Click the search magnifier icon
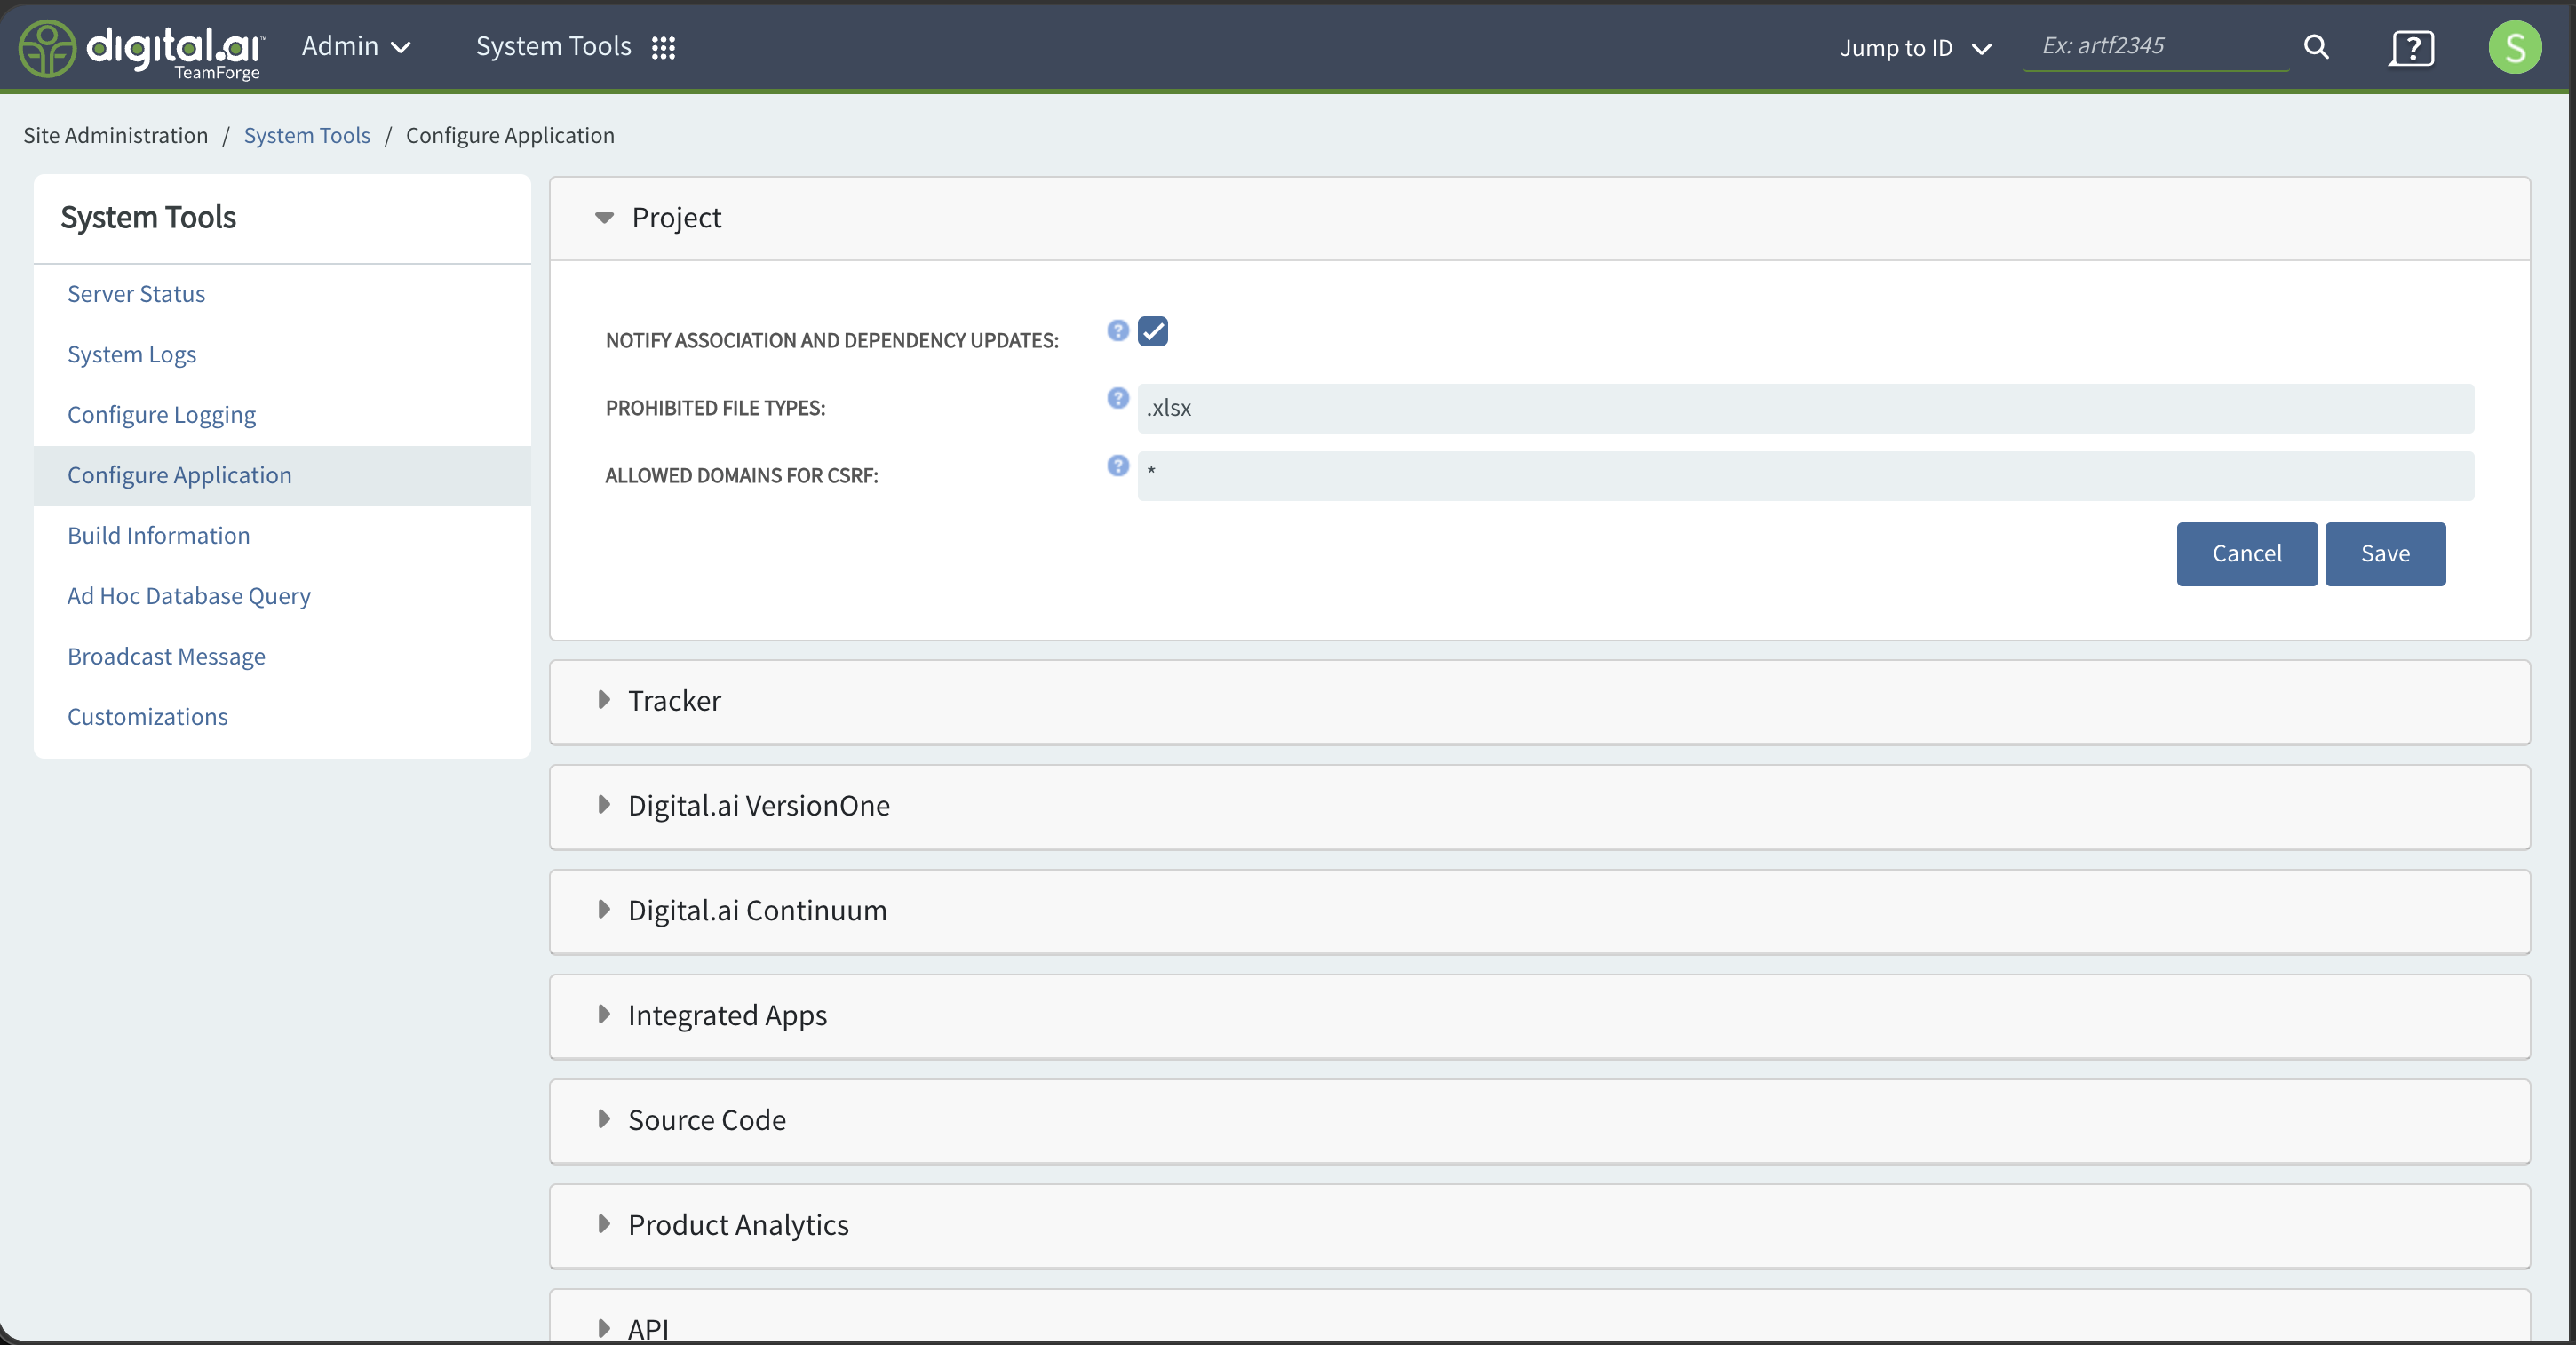 [2316, 47]
